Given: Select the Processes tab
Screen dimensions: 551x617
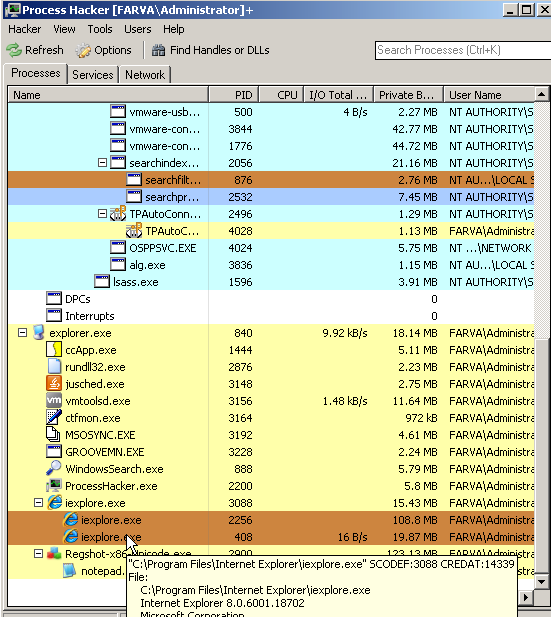Looking at the screenshot, I should click(36, 73).
